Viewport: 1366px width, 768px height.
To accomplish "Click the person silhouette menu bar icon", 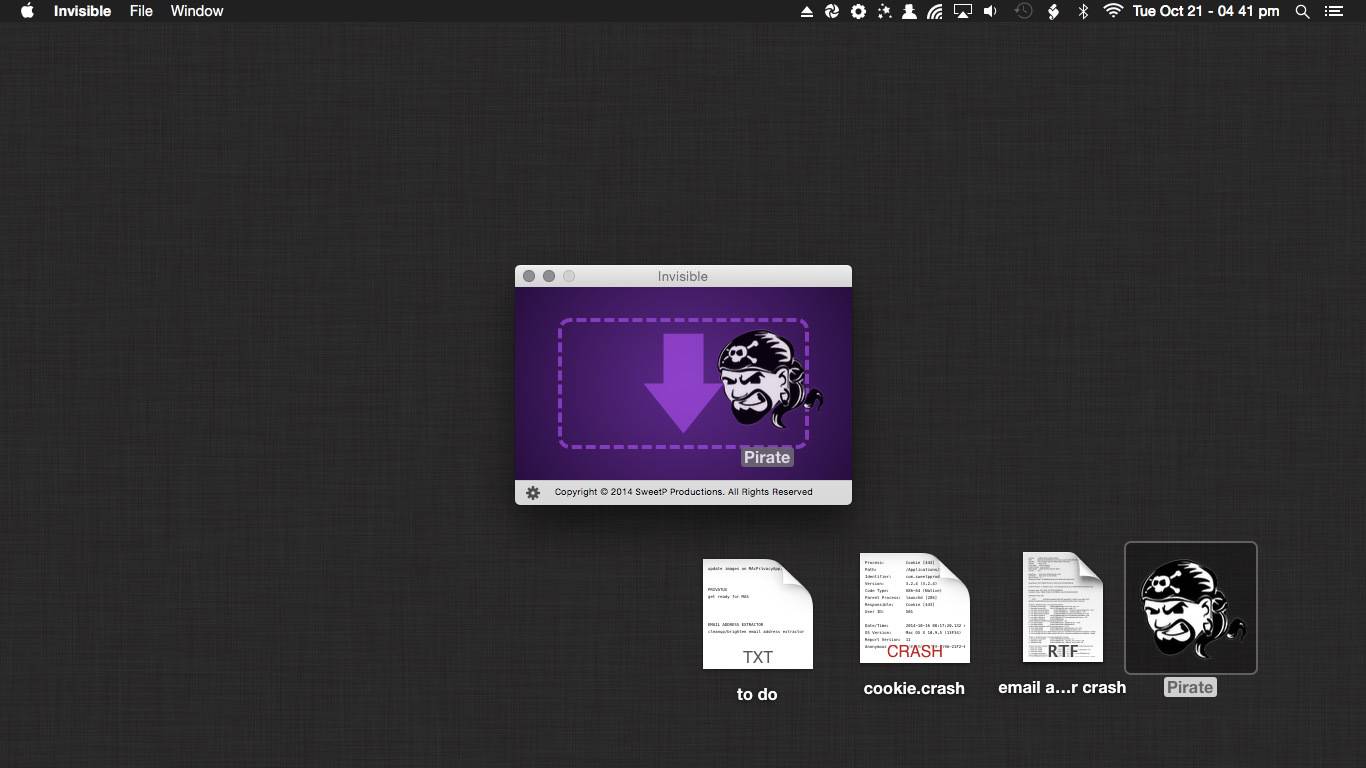I will click(909, 11).
